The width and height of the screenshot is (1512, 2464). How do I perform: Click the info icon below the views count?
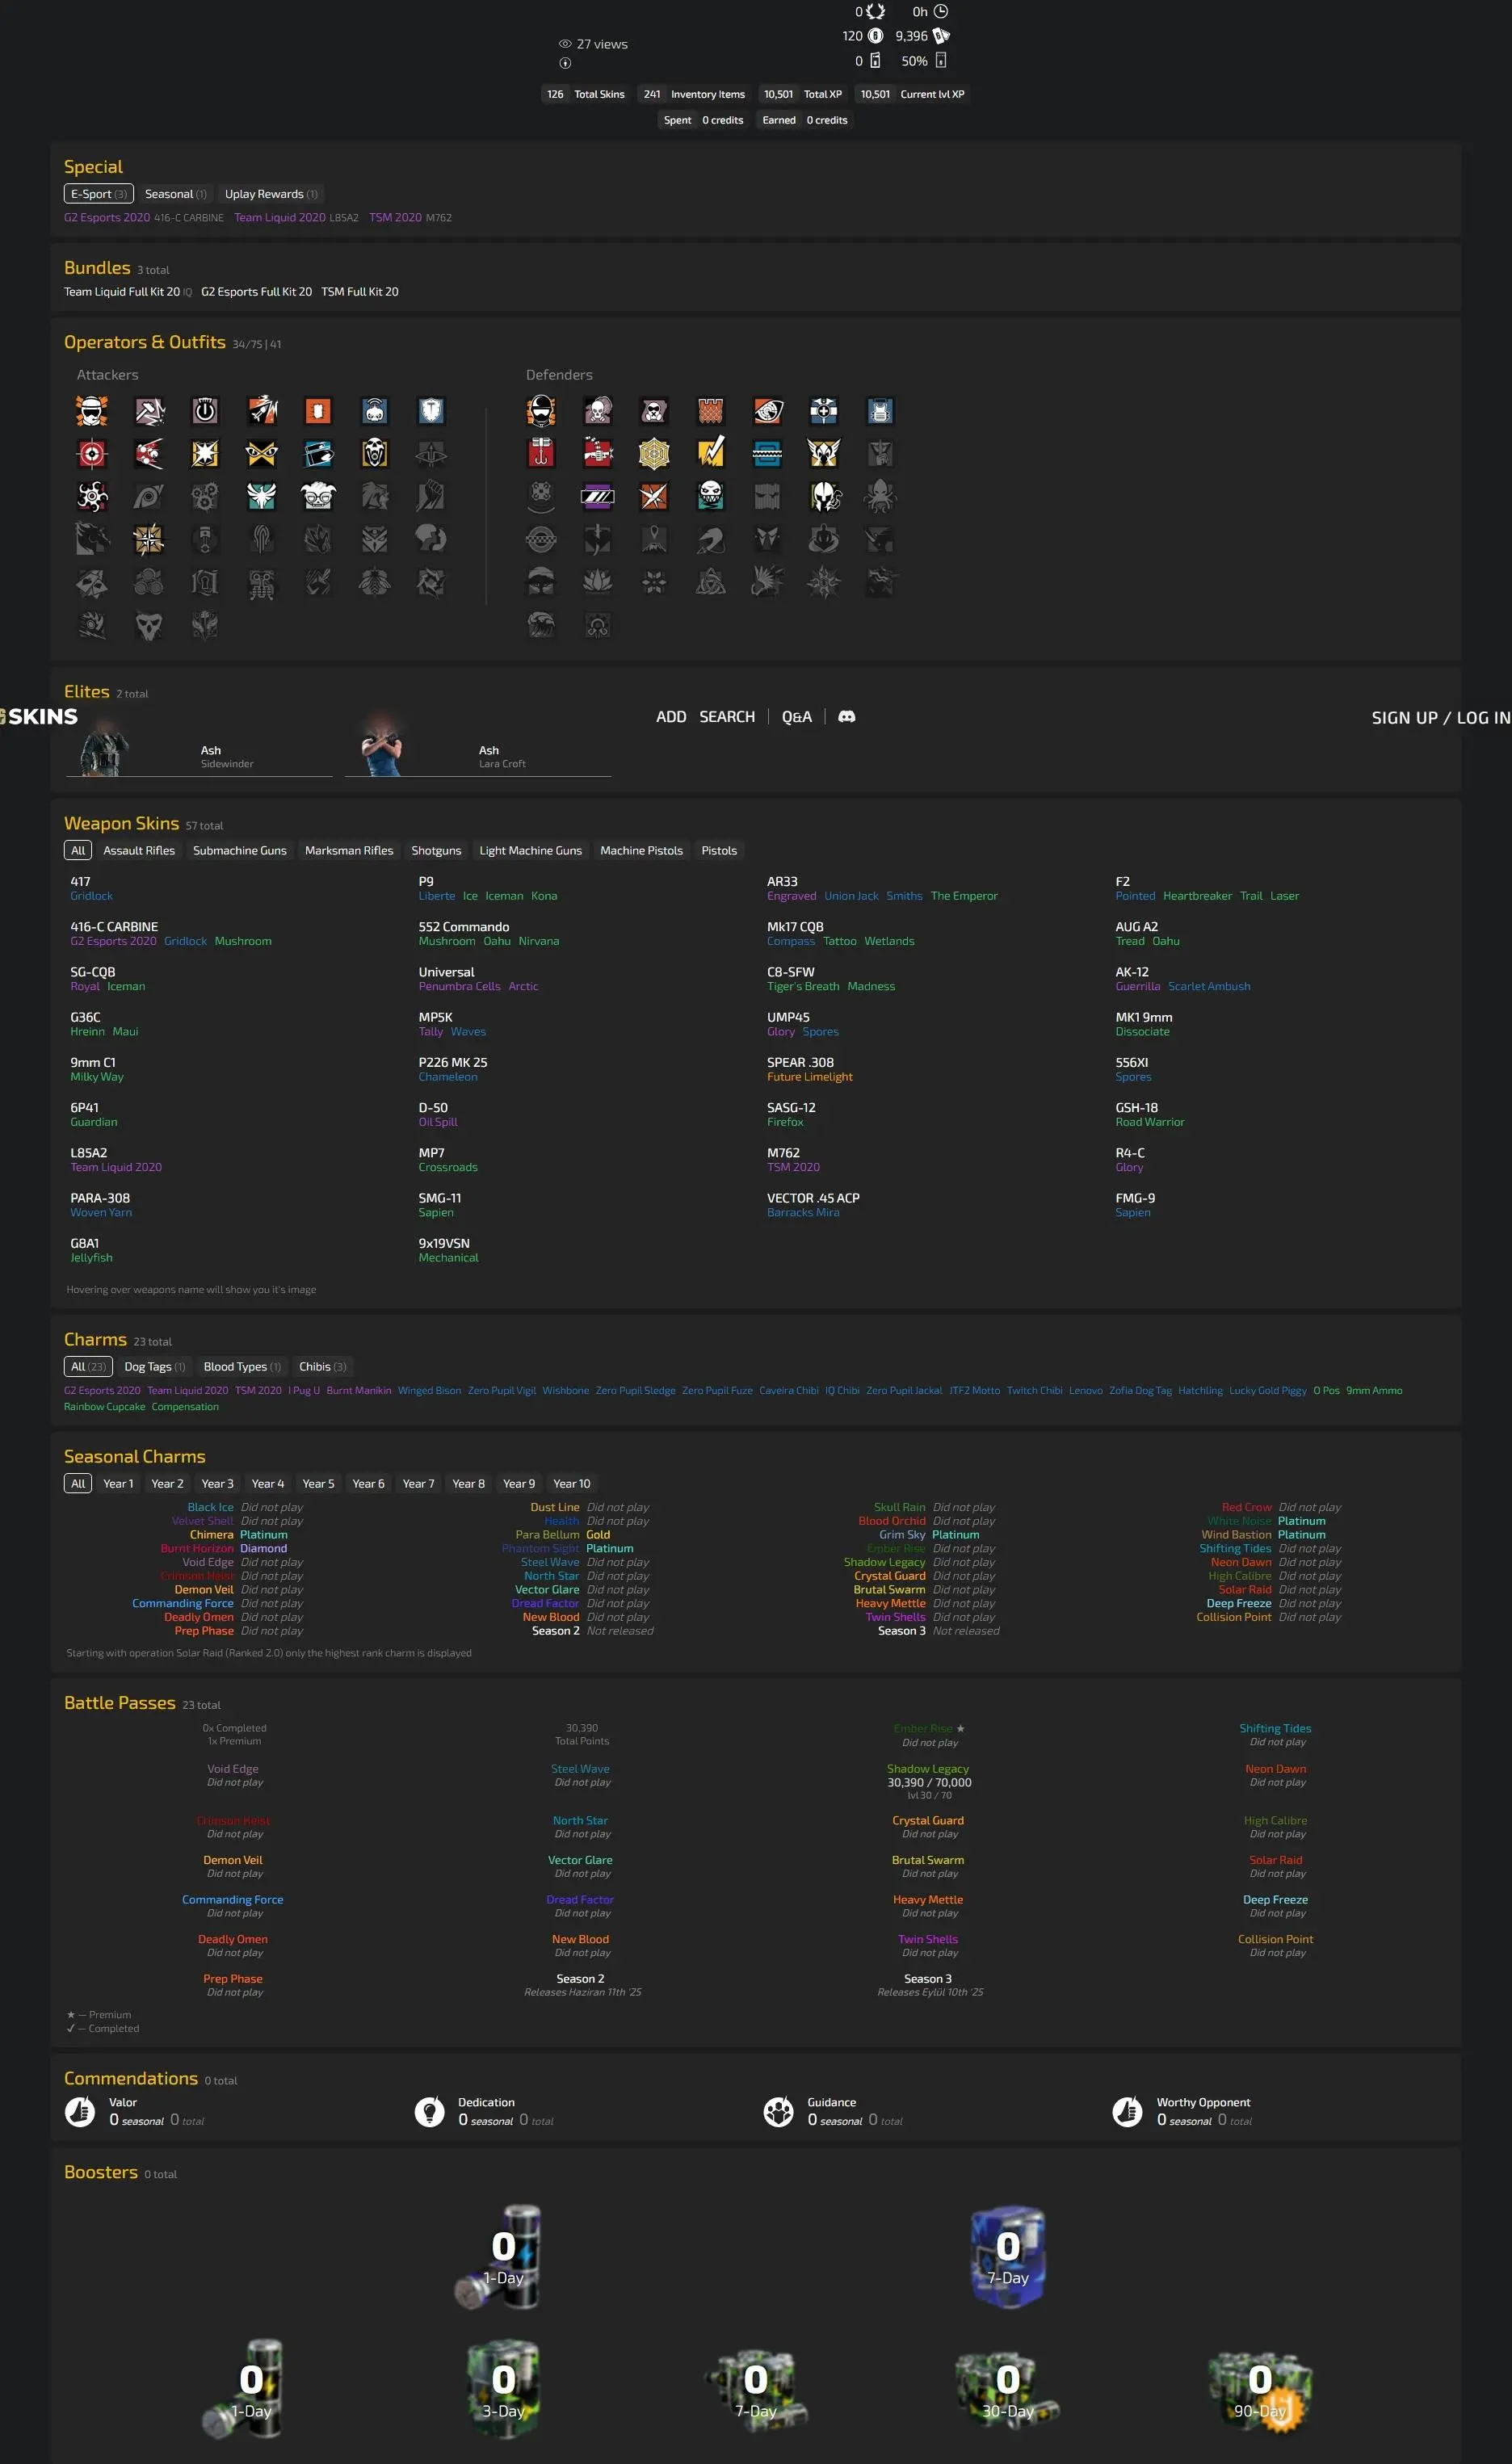point(565,63)
